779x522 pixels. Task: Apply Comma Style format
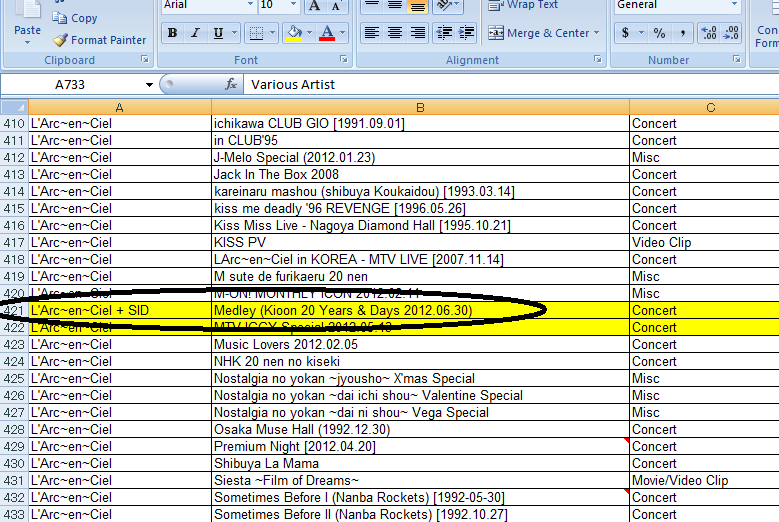pos(683,33)
